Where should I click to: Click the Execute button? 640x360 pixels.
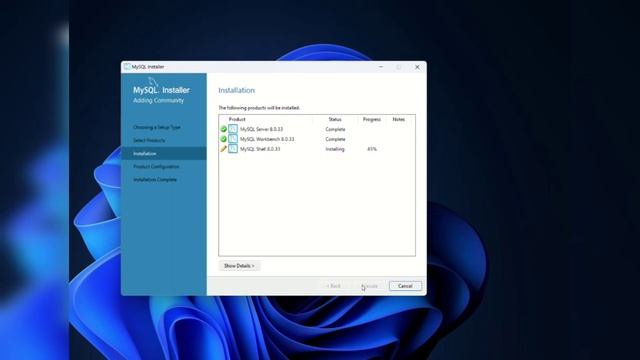[x=369, y=286]
